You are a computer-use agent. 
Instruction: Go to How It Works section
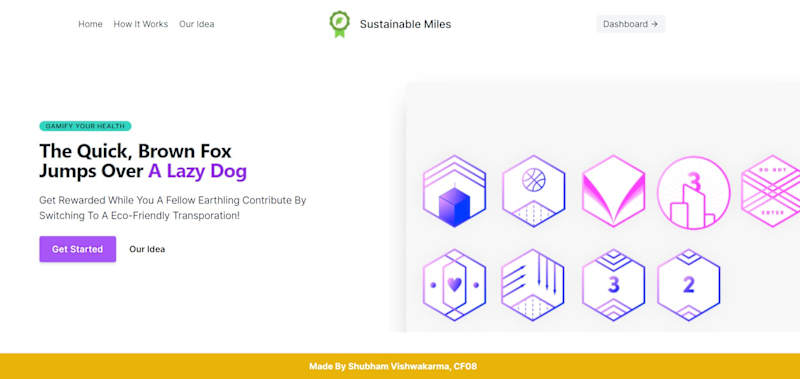[141, 24]
